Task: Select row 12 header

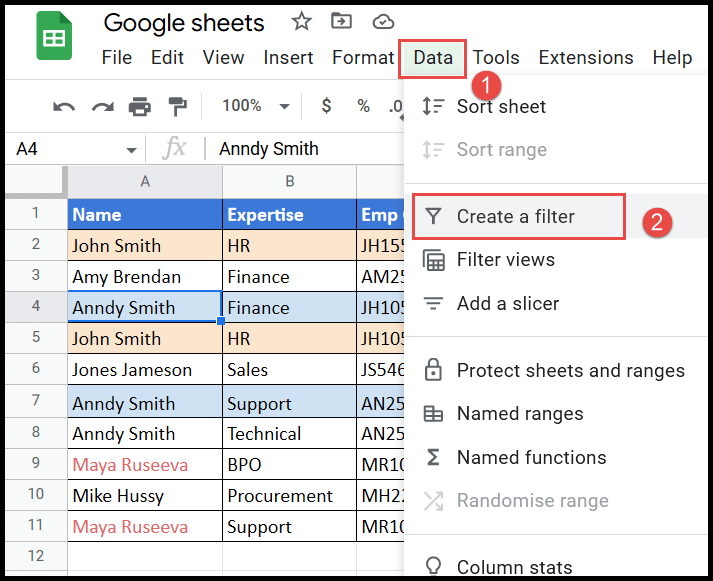Action: pos(35,556)
